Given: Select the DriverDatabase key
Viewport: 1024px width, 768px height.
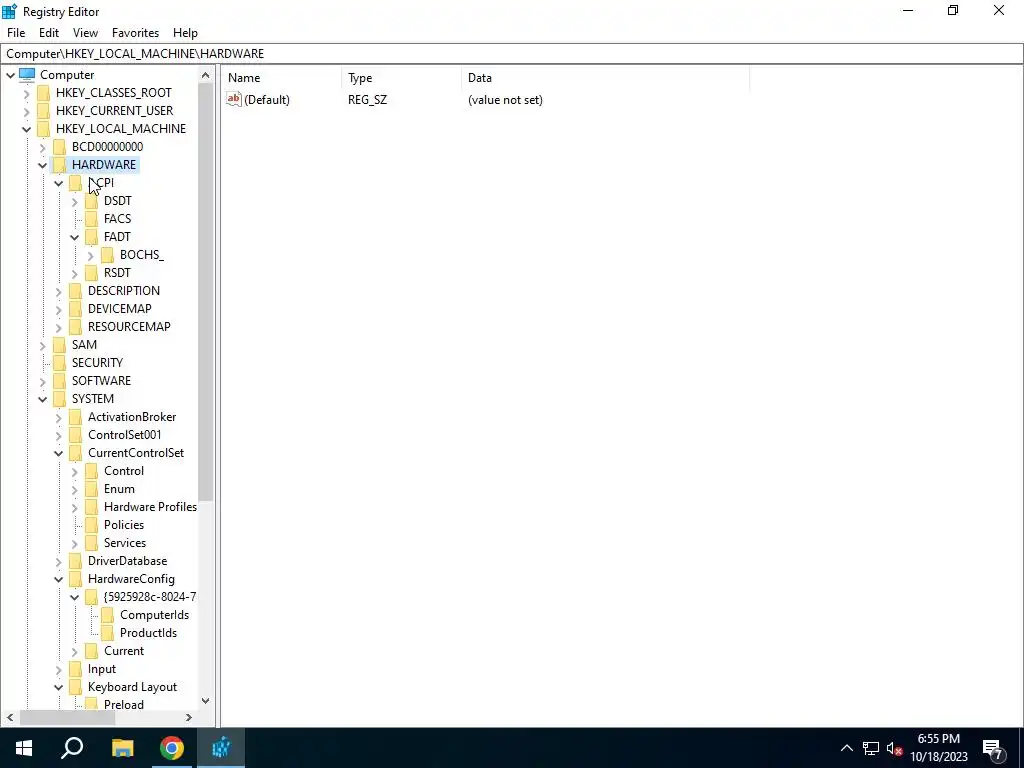Looking at the screenshot, I should click(x=127, y=561).
